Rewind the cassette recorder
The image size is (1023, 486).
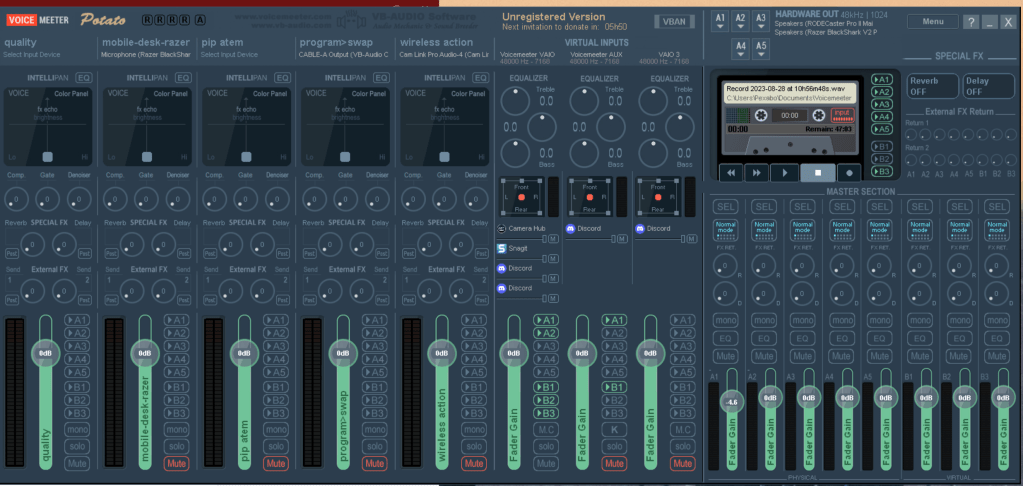(731, 173)
